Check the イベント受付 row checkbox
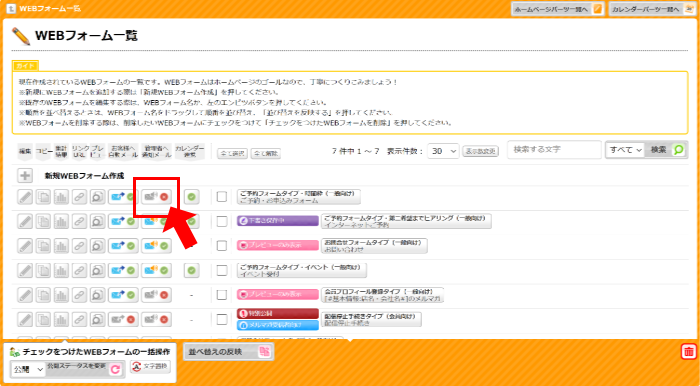The image size is (700, 386). pyautogui.click(x=222, y=270)
